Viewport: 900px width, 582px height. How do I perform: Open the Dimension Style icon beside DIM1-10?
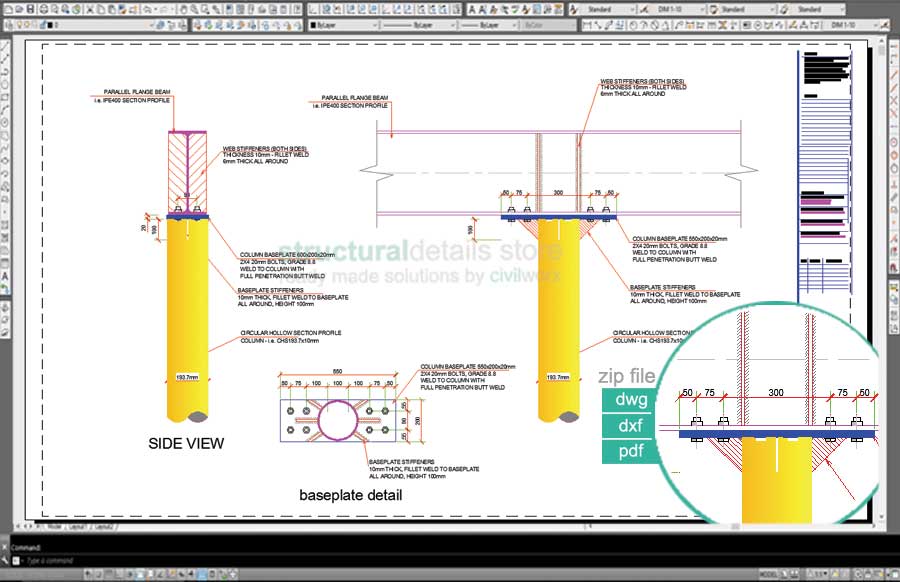(x=643, y=9)
